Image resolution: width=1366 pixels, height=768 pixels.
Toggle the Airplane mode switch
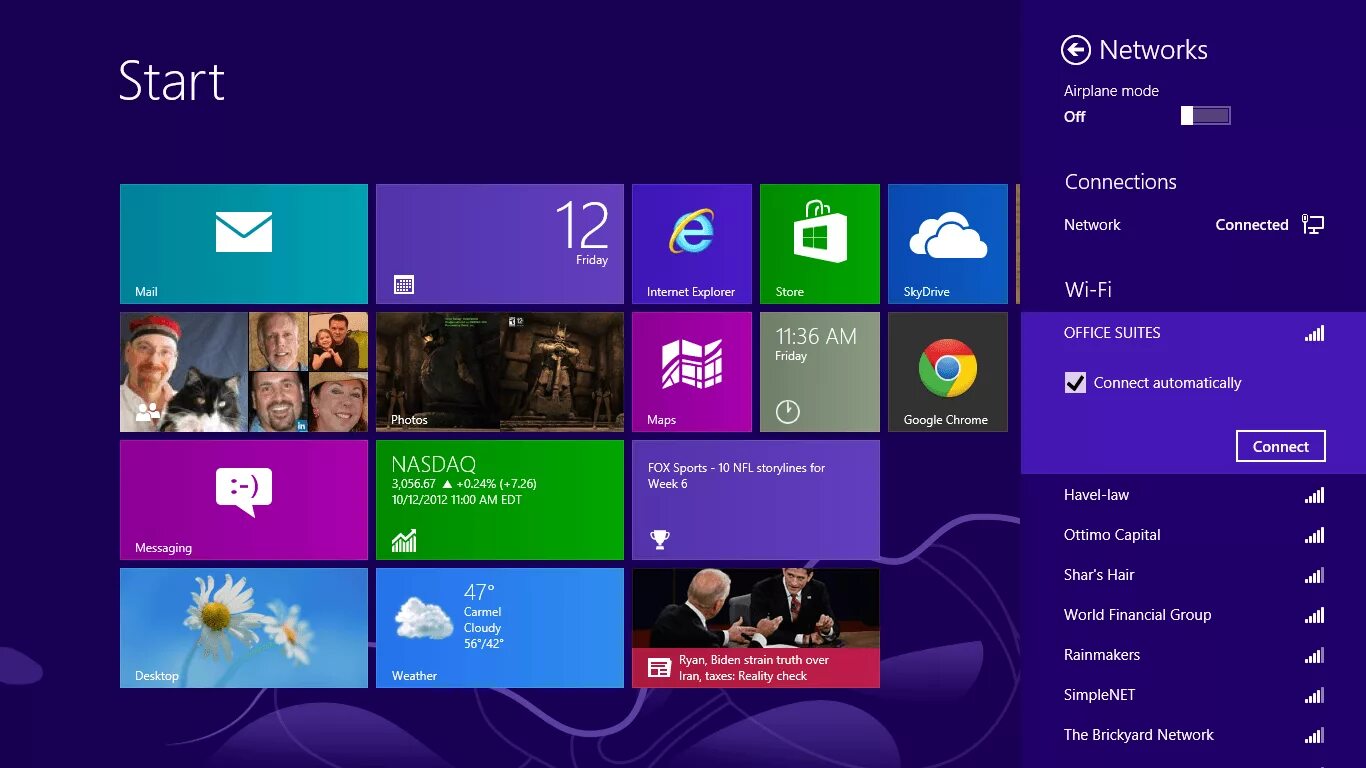1205,116
